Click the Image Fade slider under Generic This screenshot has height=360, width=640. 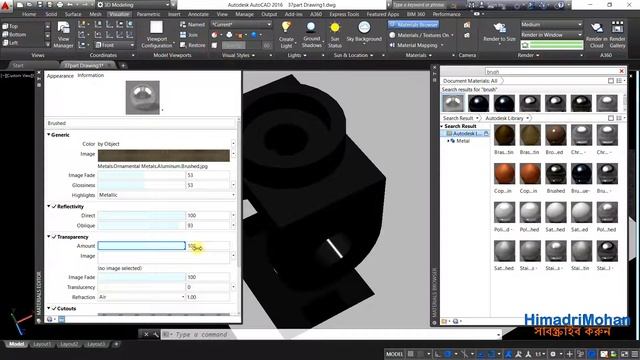pyautogui.click(x=141, y=175)
